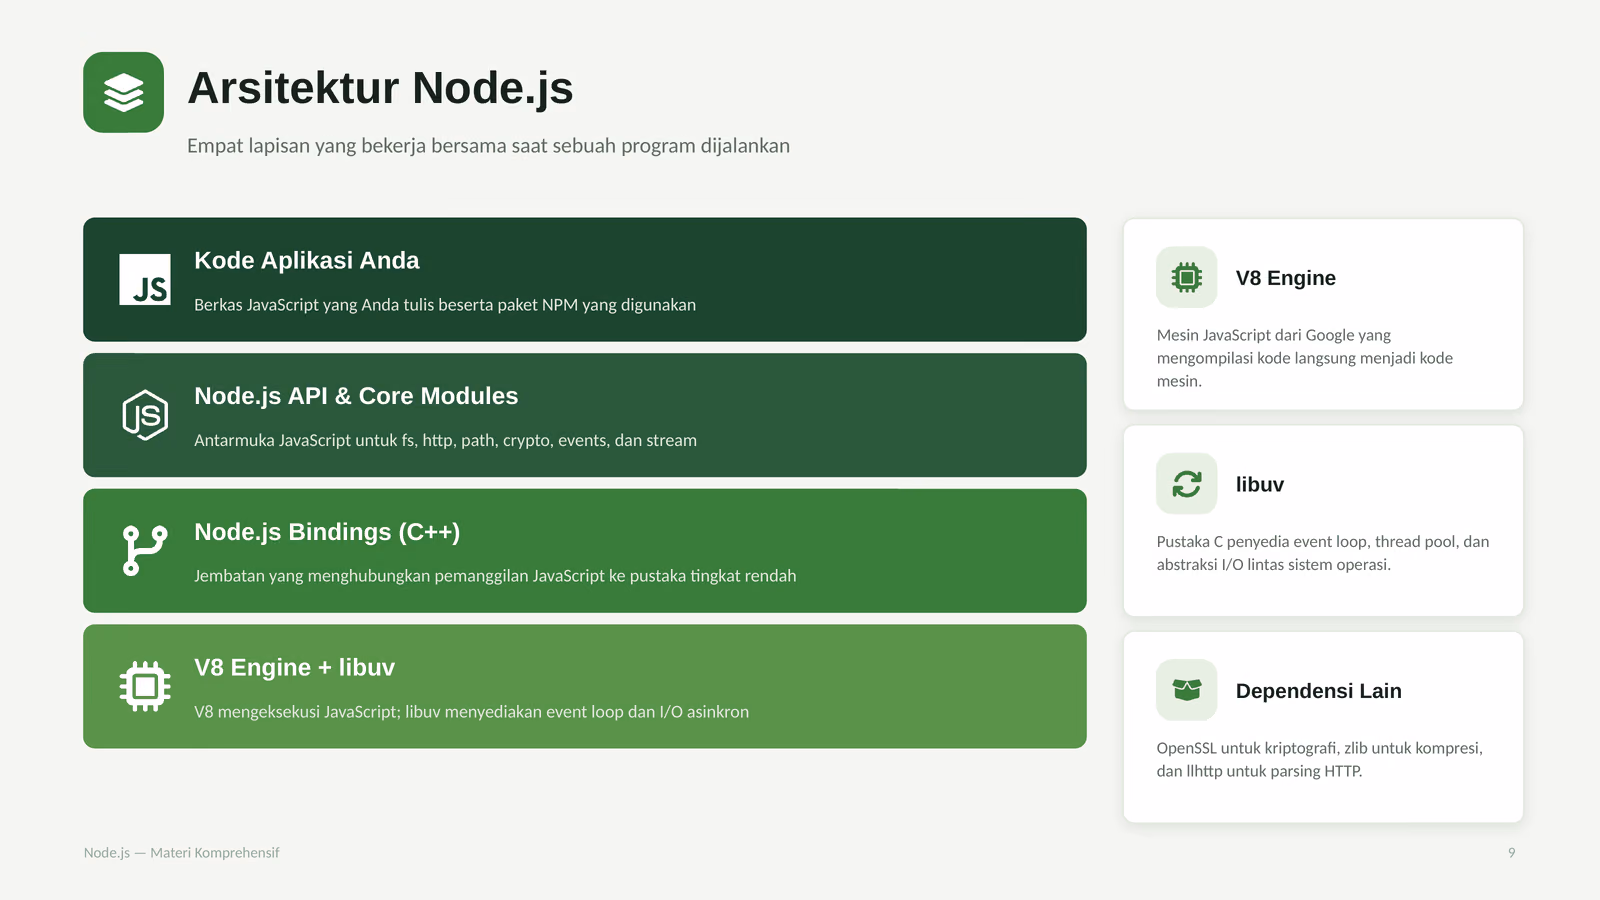Click the branch icon in Node.js Bindings row

click(145, 551)
